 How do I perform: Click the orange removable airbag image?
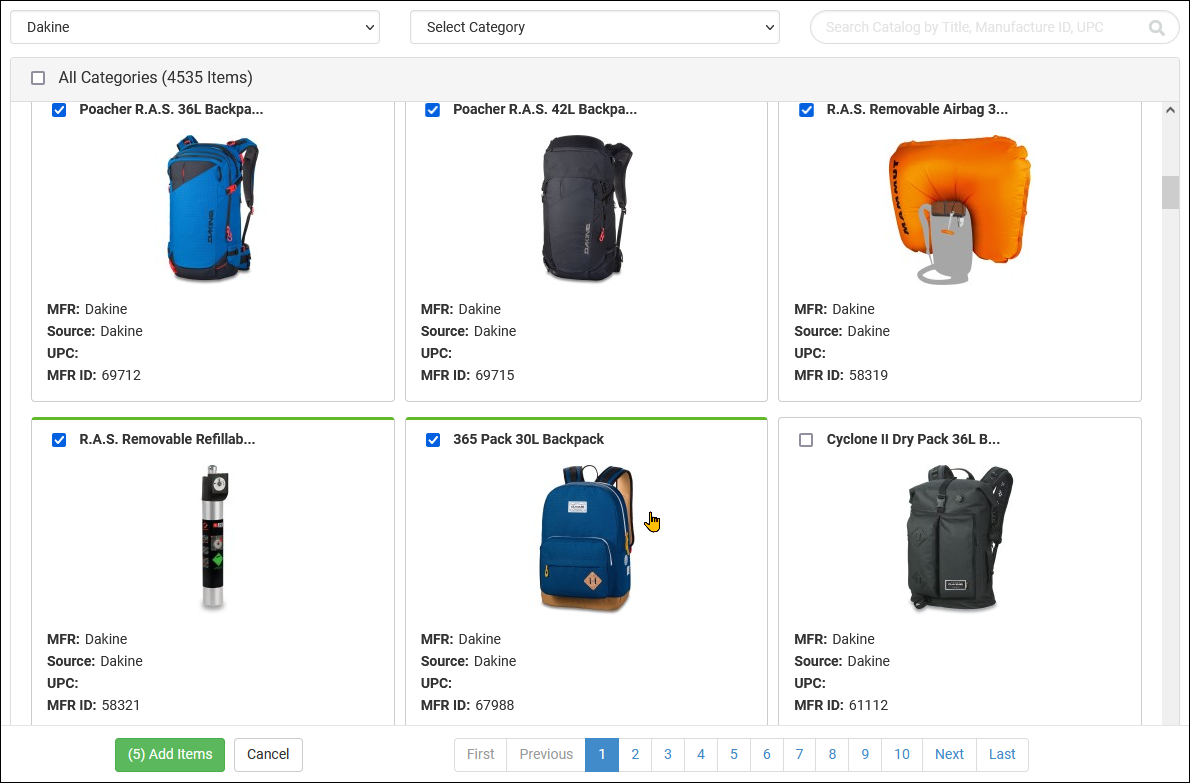click(x=959, y=210)
